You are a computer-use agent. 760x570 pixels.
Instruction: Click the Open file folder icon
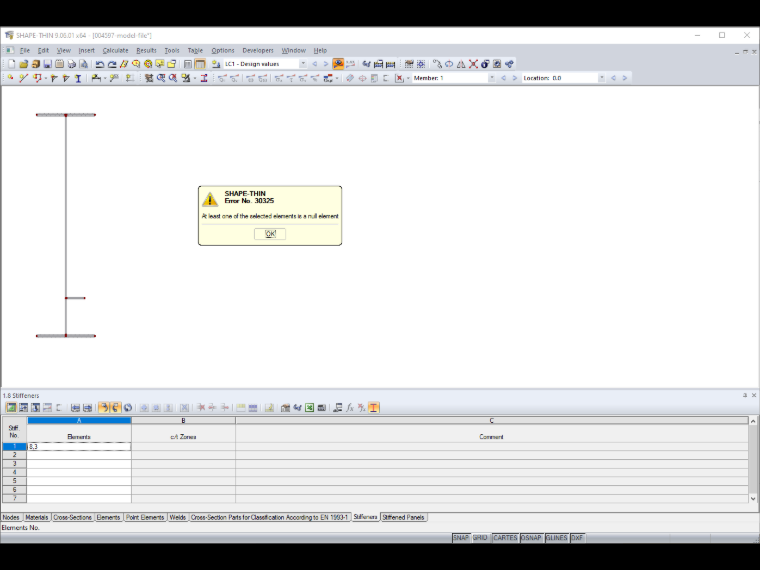(23, 64)
